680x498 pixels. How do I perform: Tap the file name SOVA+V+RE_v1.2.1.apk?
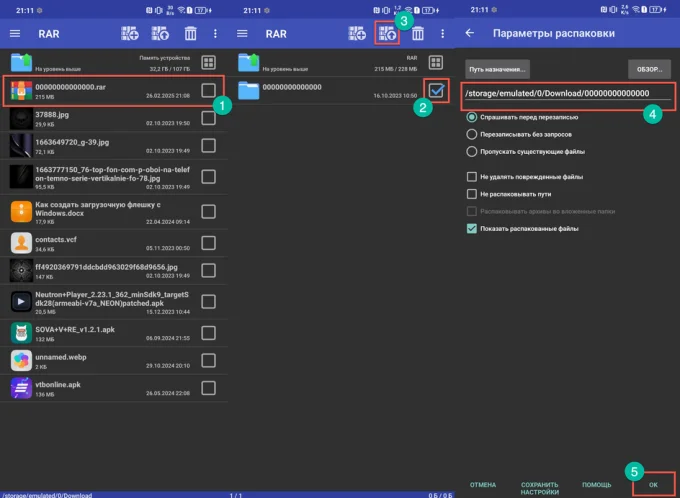(x=75, y=330)
